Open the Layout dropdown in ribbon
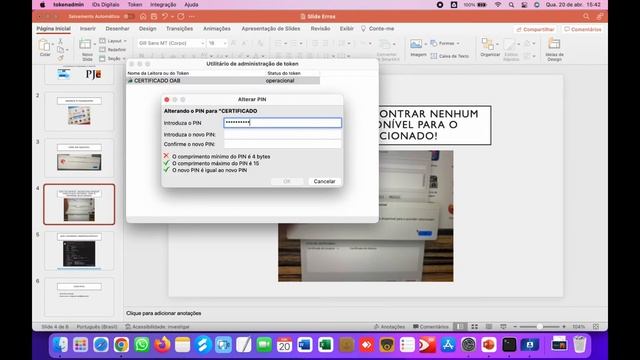The image size is (640, 360). click(113, 41)
